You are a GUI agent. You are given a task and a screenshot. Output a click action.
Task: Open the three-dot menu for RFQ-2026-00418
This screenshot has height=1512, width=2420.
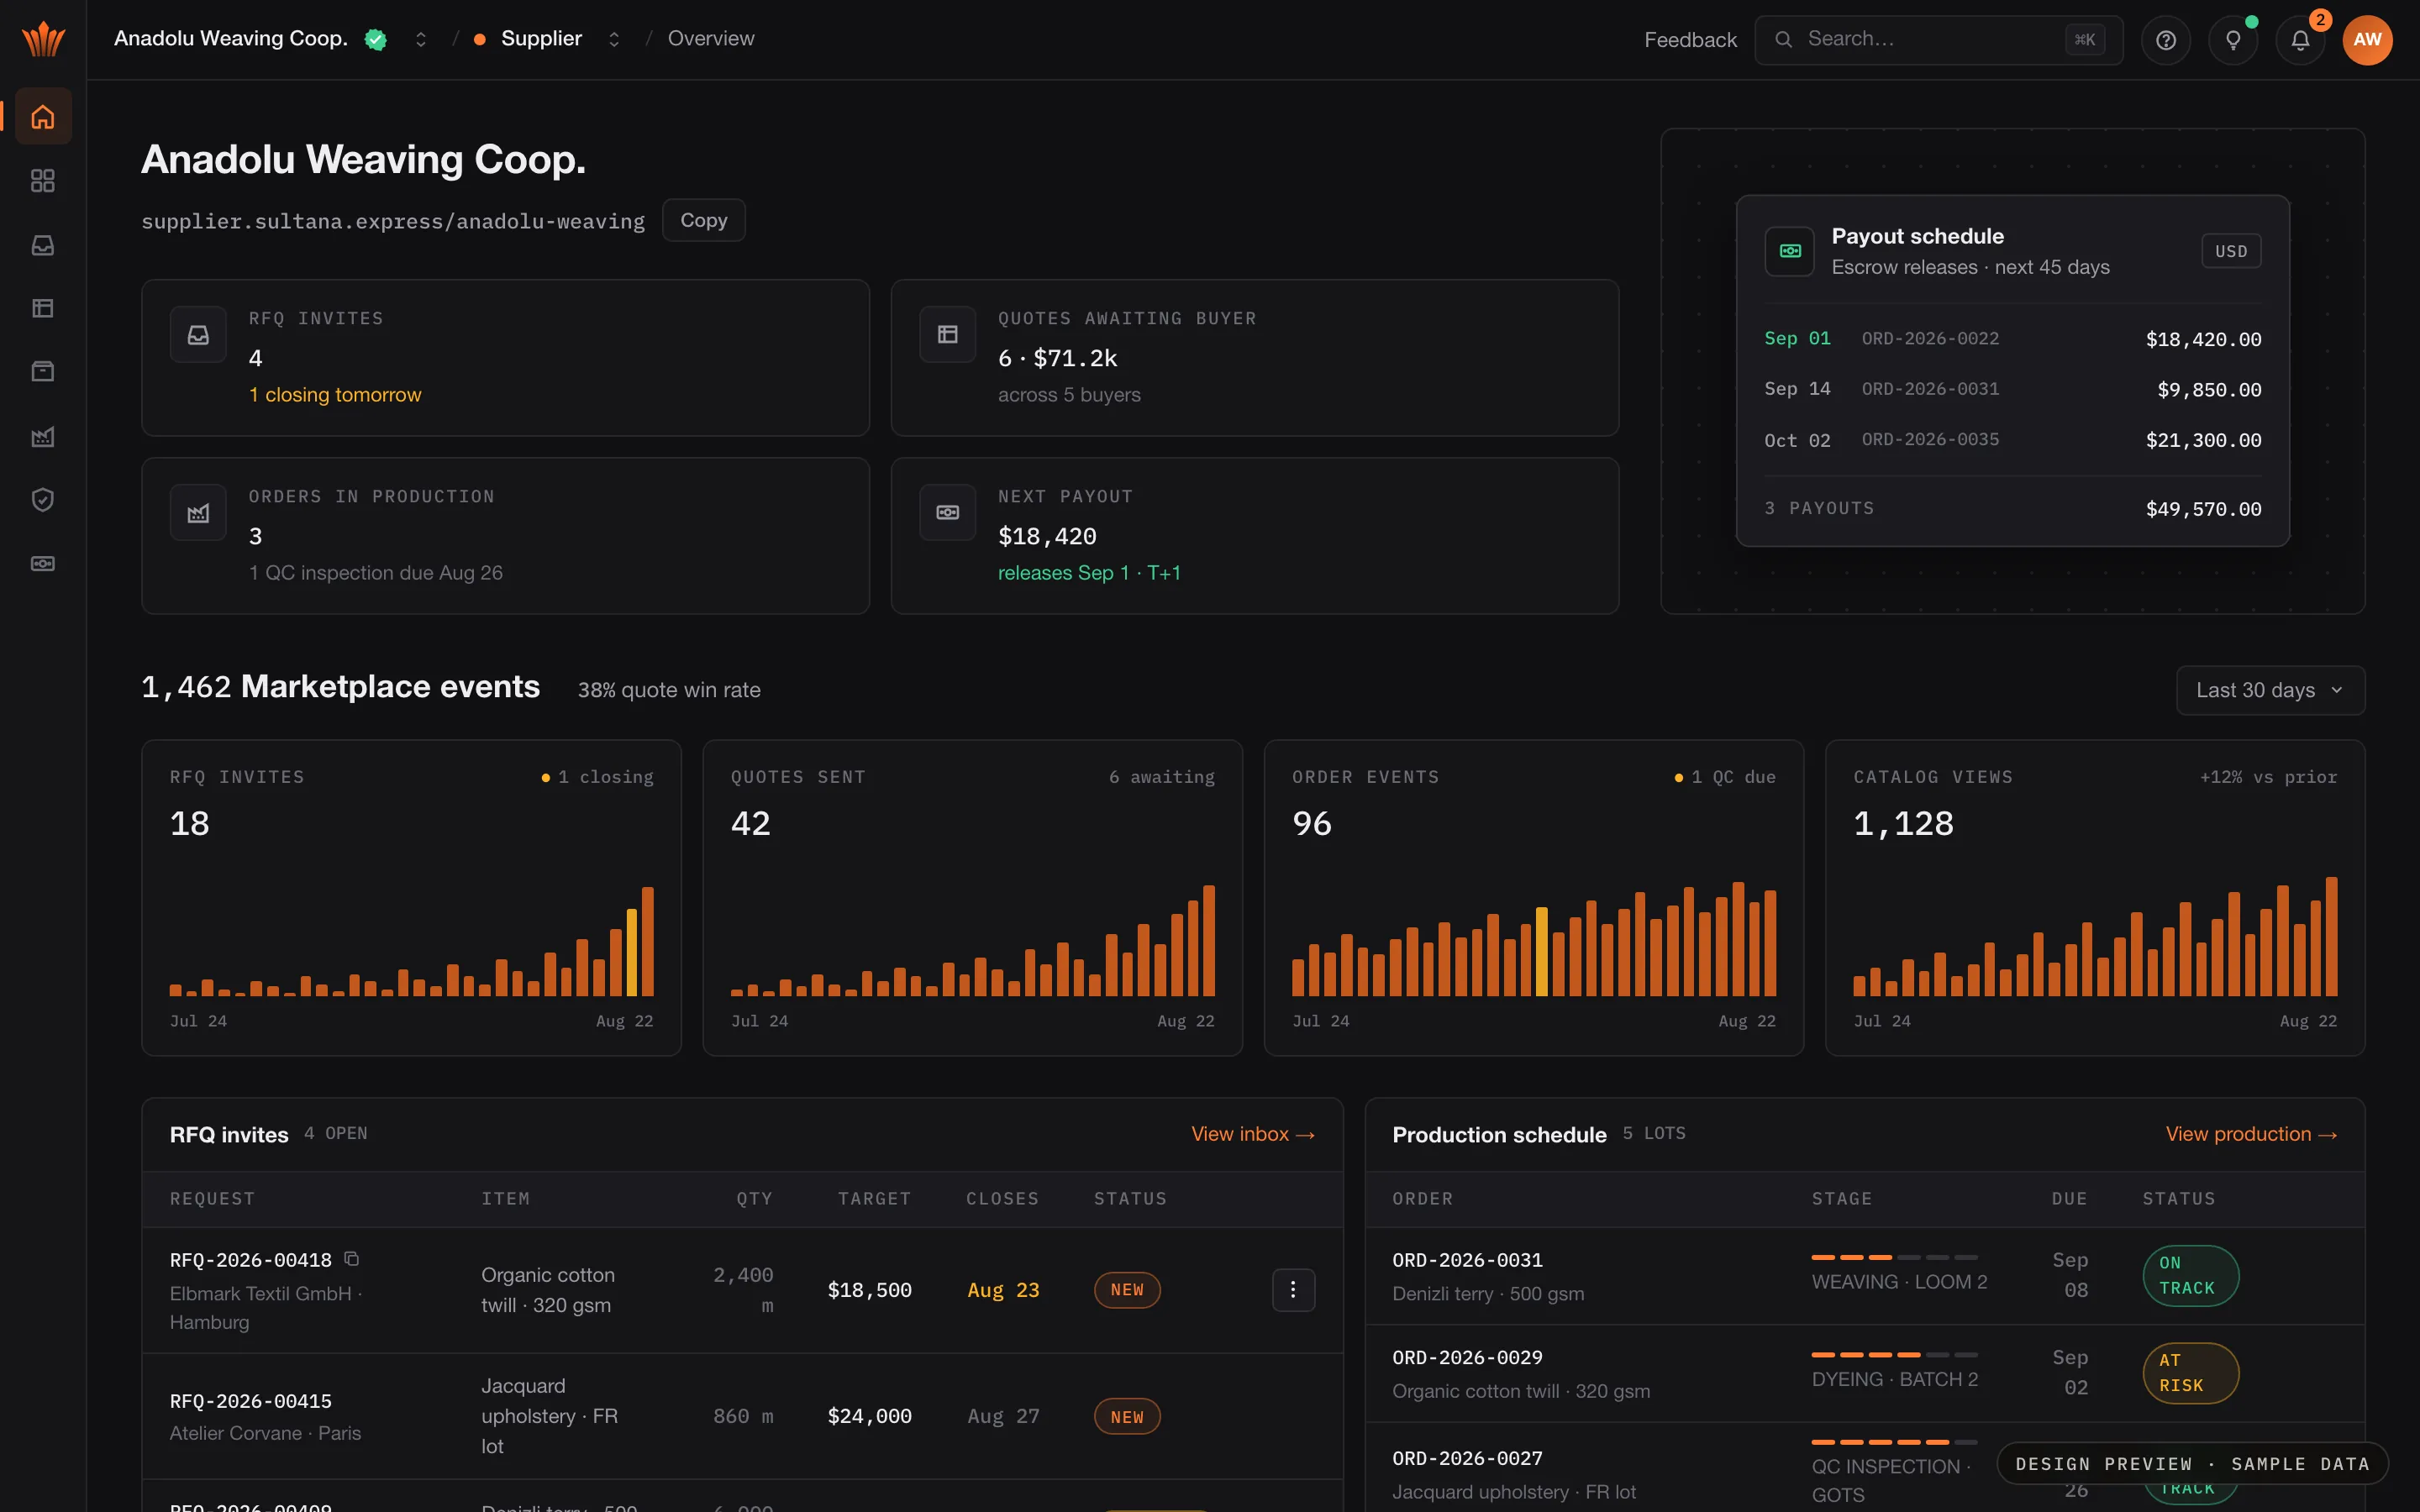coord(1293,1290)
